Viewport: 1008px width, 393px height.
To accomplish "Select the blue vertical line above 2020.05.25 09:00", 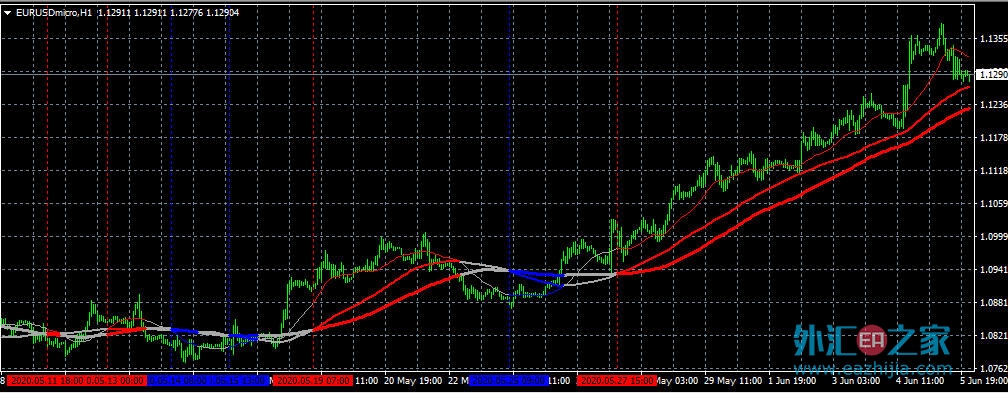I will point(509,188).
